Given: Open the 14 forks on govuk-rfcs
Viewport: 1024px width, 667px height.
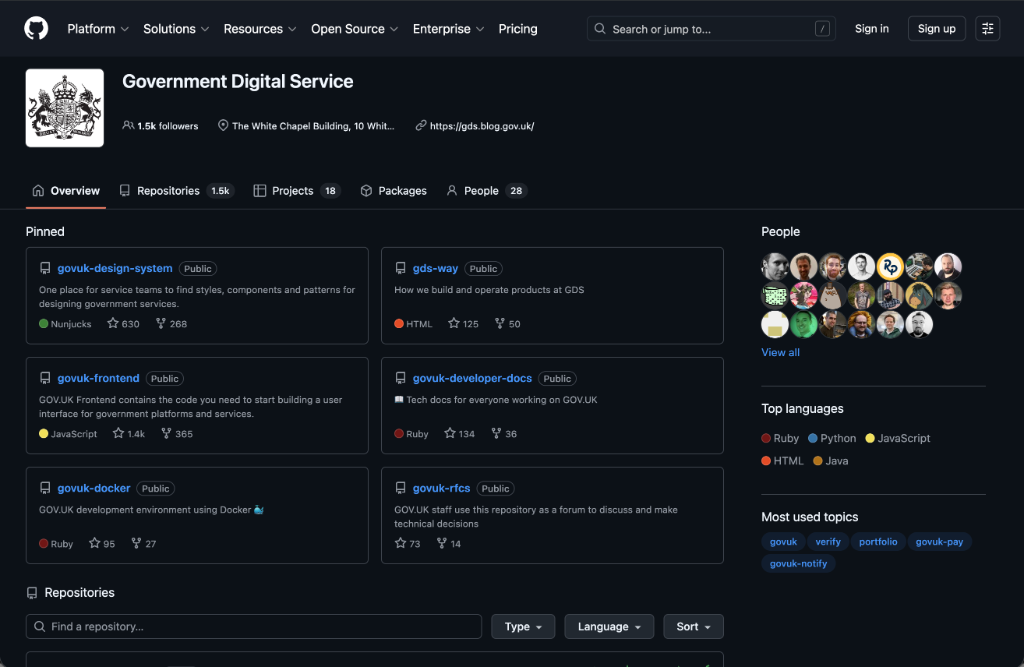Looking at the screenshot, I should (x=449, y=544).
